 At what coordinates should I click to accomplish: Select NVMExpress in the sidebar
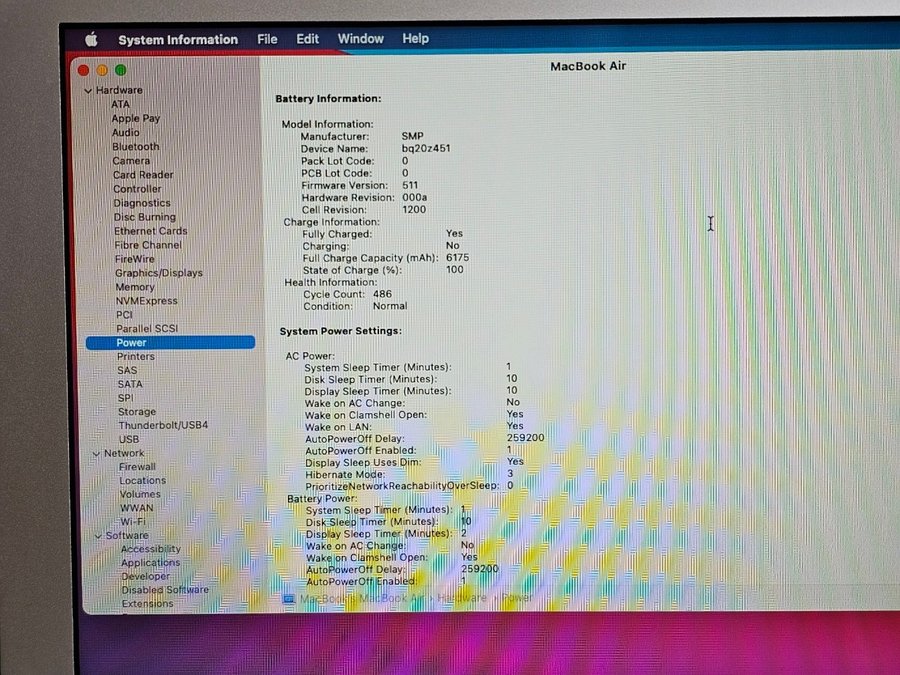147,301
